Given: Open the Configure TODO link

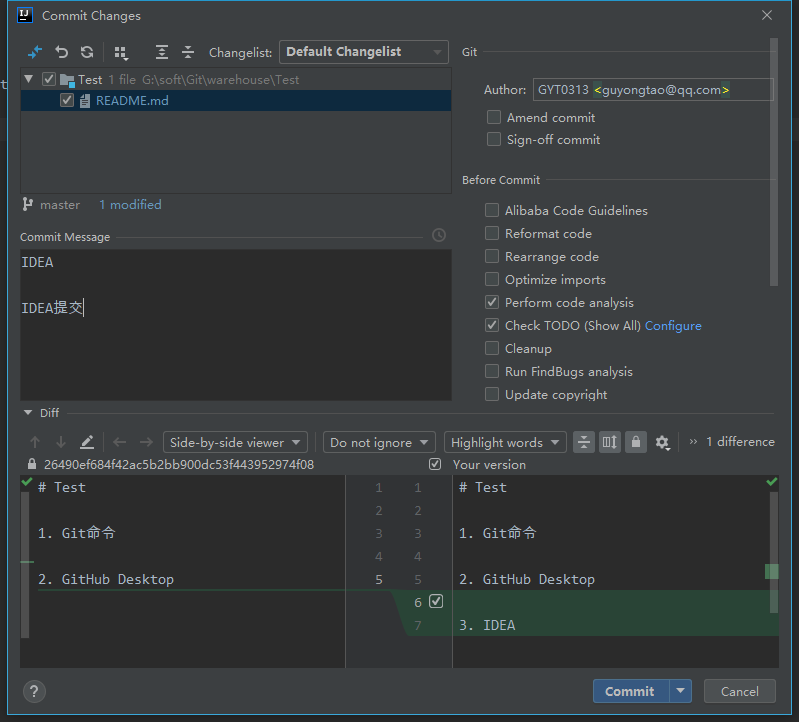Looking at the screenshot, I should (x=673, y=326).
